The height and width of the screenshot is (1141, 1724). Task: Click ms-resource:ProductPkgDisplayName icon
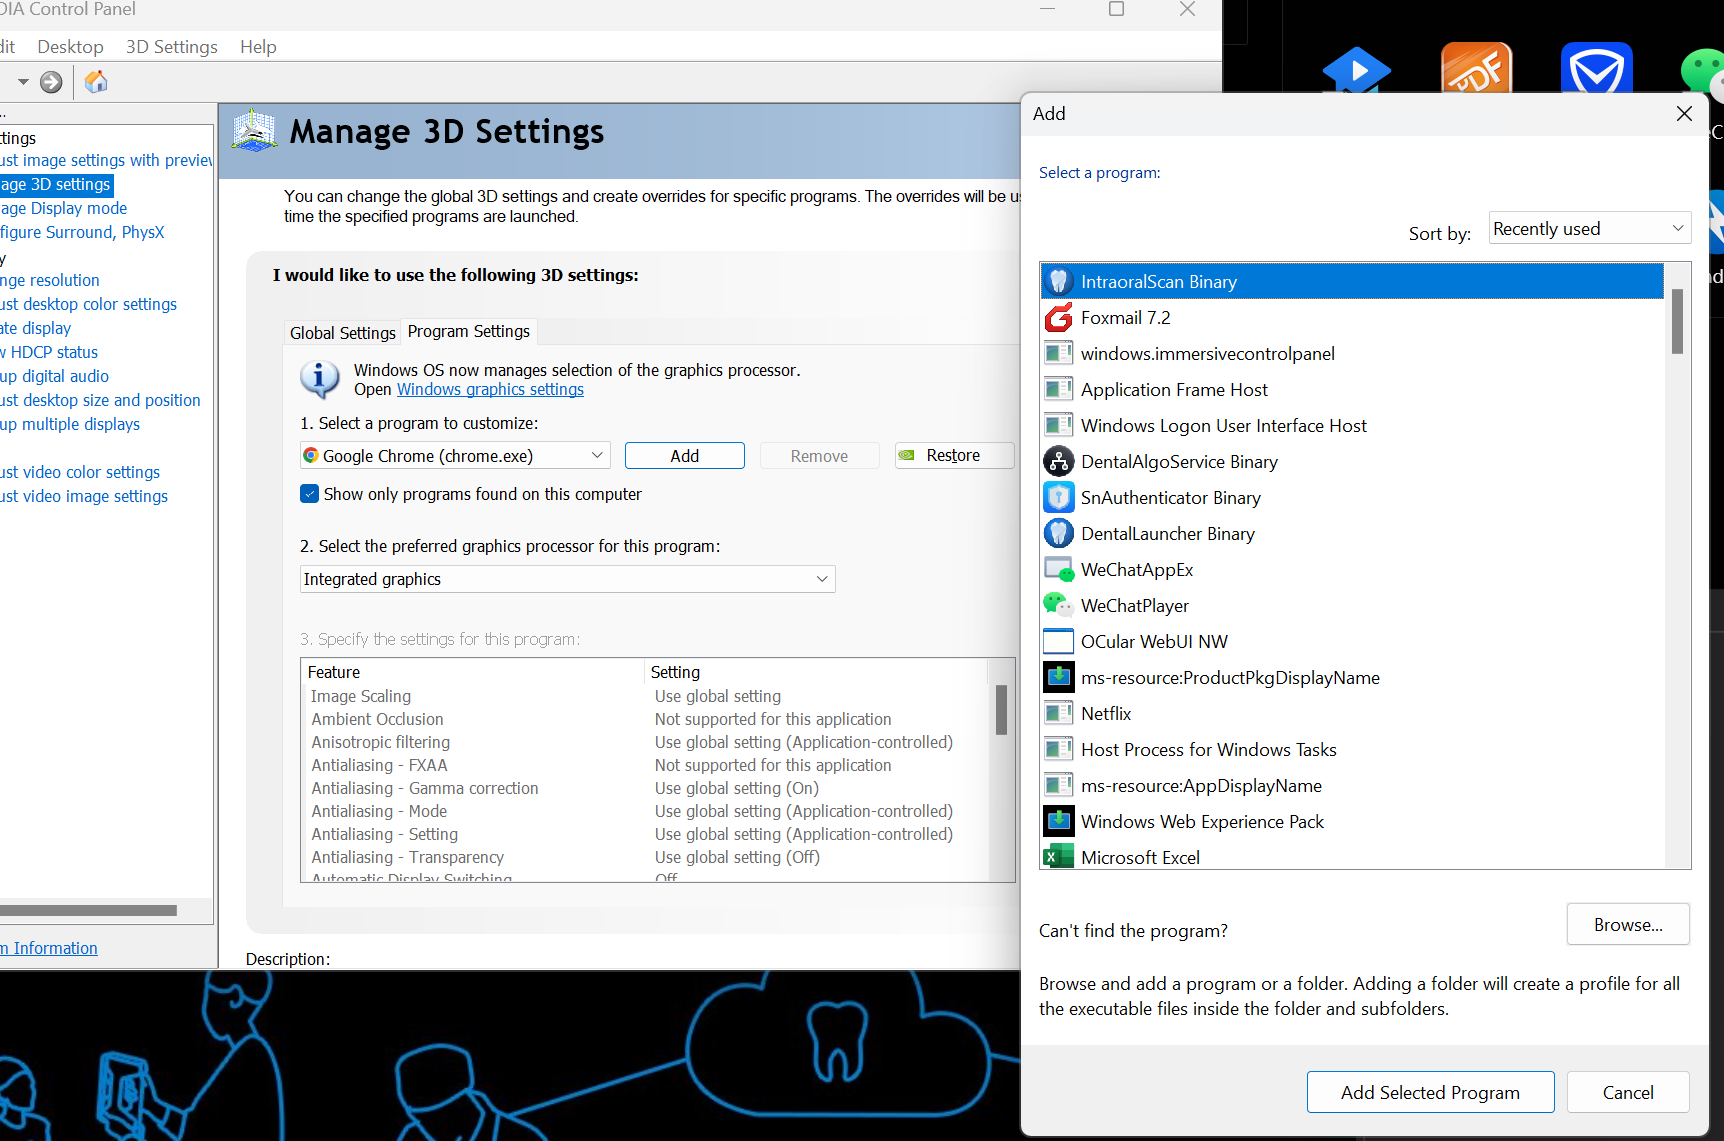point(1059,678)
